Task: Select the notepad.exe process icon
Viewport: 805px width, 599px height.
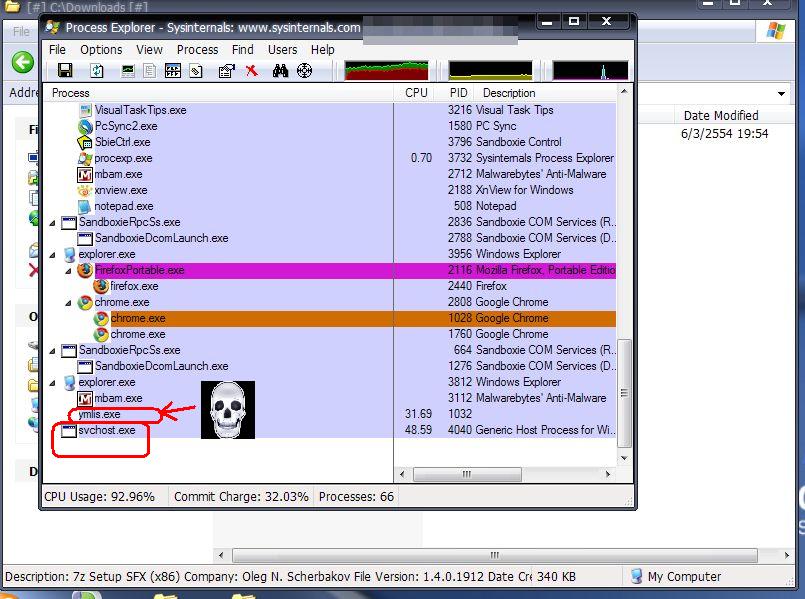Action: point(85,206)
